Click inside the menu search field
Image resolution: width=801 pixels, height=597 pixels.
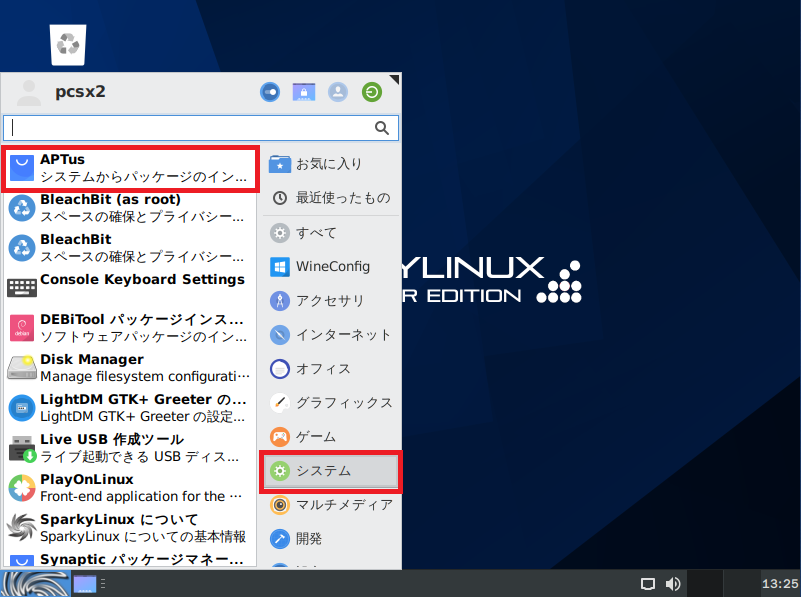click(201, 128)
